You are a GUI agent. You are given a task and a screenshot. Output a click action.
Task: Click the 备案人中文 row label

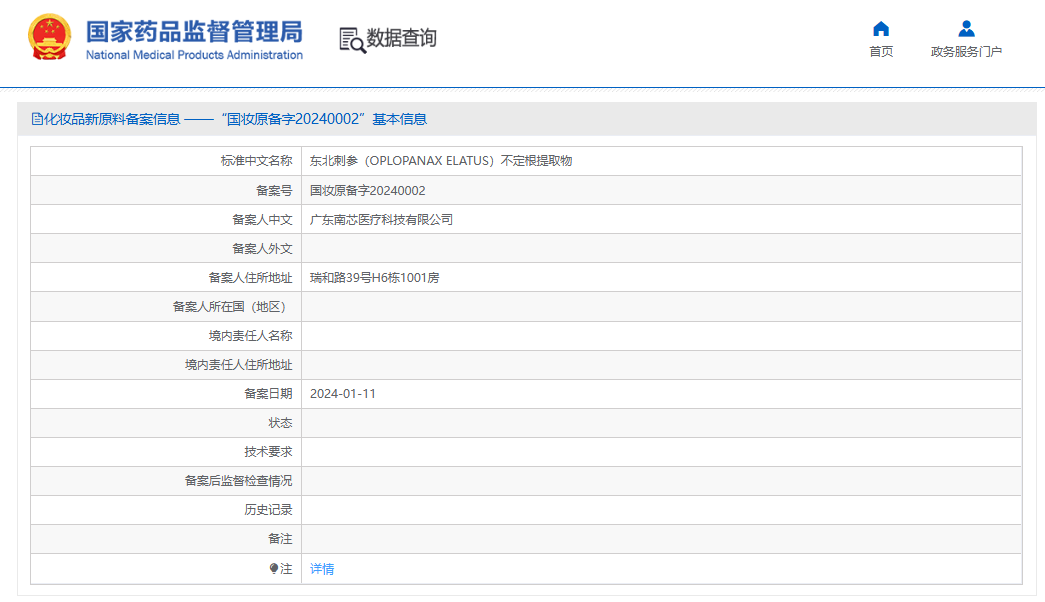point(263,220)
